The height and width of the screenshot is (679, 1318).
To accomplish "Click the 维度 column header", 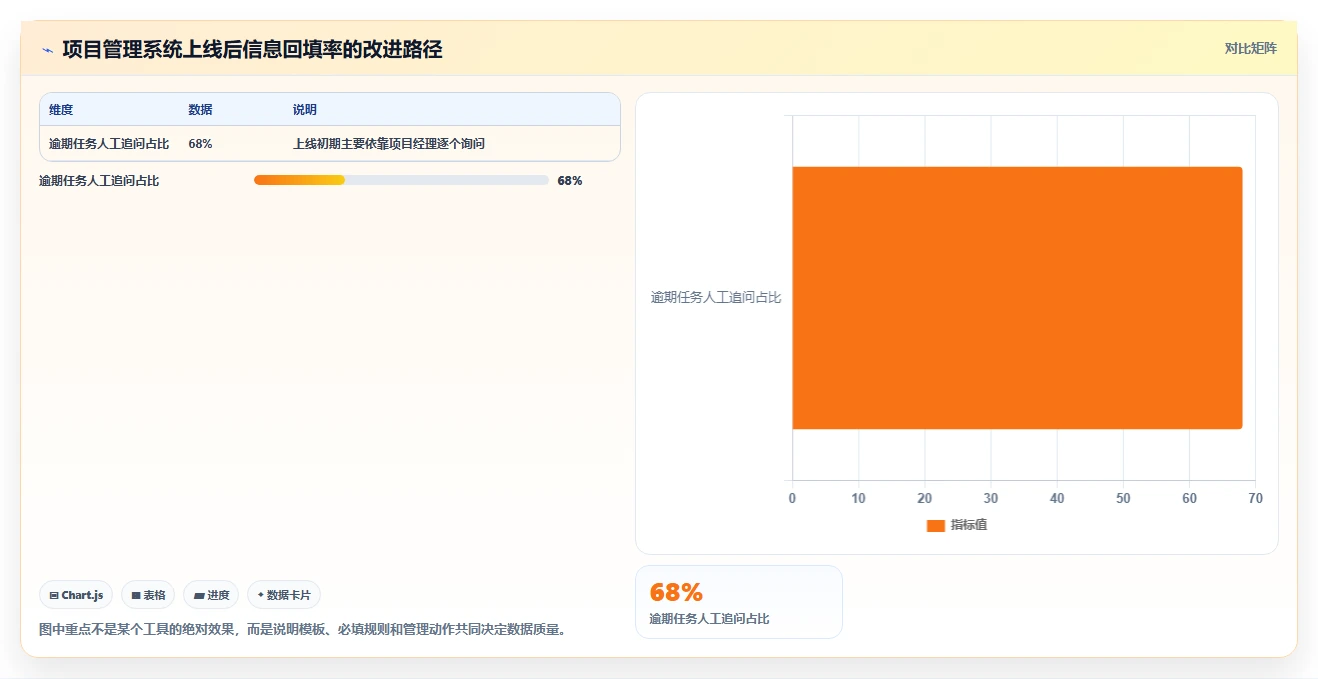I will [x=61, y=110].
